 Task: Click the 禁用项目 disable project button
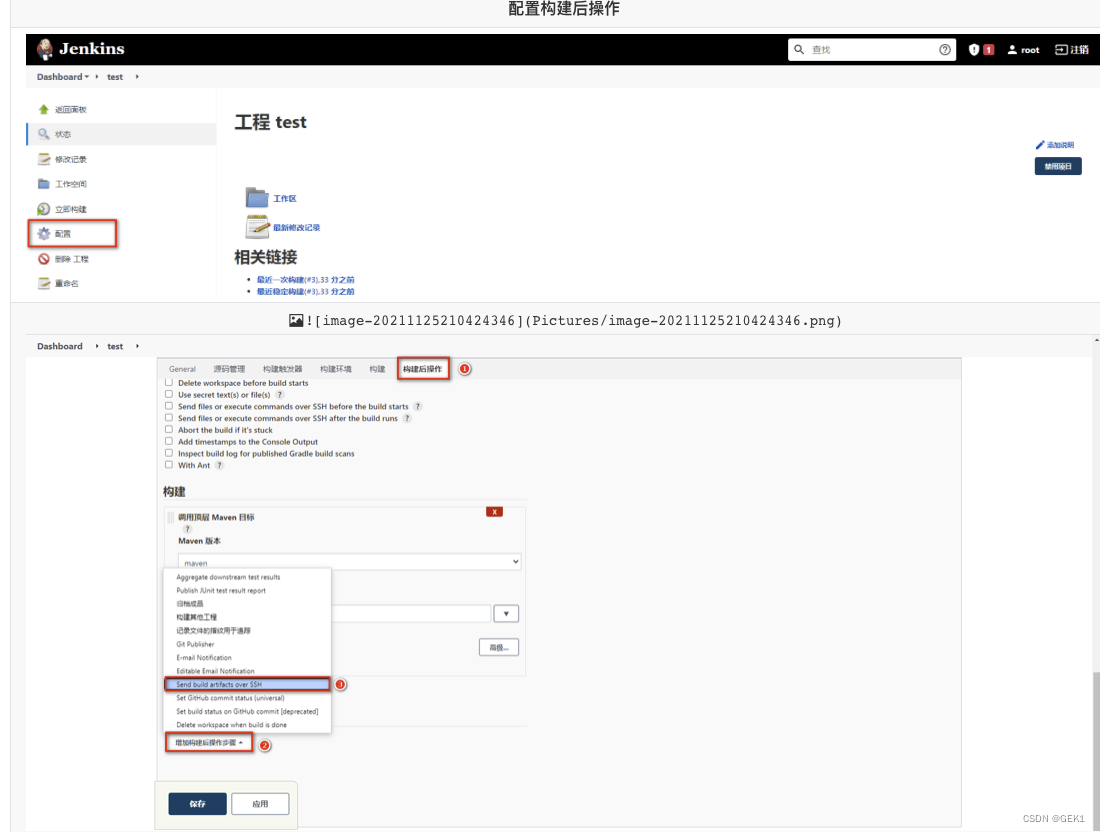coord(1058,166)
